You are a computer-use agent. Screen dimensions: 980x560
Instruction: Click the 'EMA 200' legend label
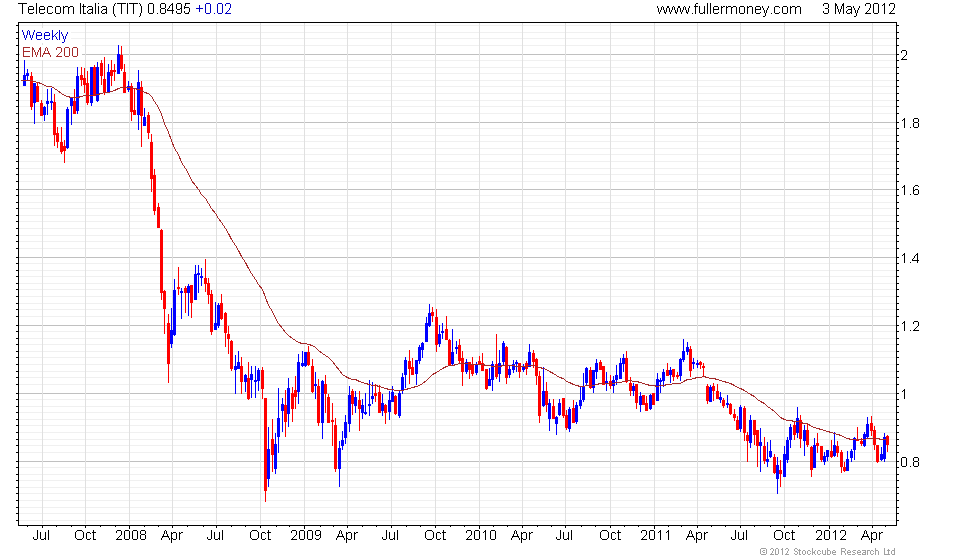50,52
